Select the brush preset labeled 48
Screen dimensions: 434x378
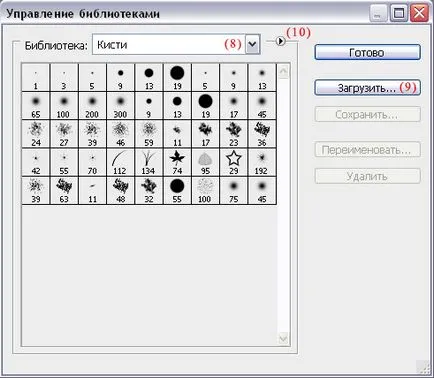[x=120, y=191]
